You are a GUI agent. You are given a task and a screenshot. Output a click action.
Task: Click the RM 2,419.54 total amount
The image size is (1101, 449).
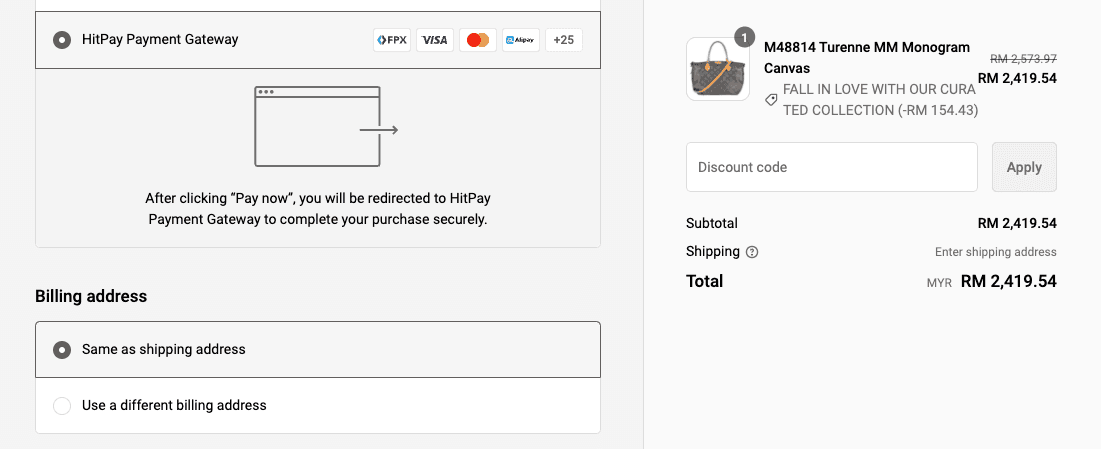(x=1008, y=281)
